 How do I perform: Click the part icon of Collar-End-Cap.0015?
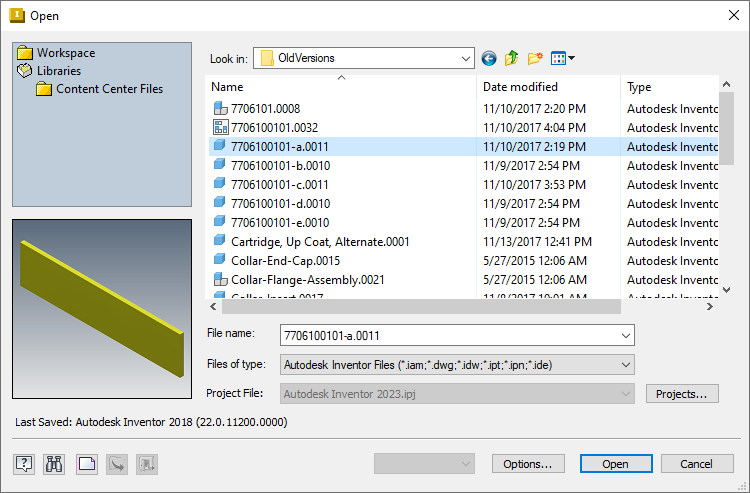[220, 259]
